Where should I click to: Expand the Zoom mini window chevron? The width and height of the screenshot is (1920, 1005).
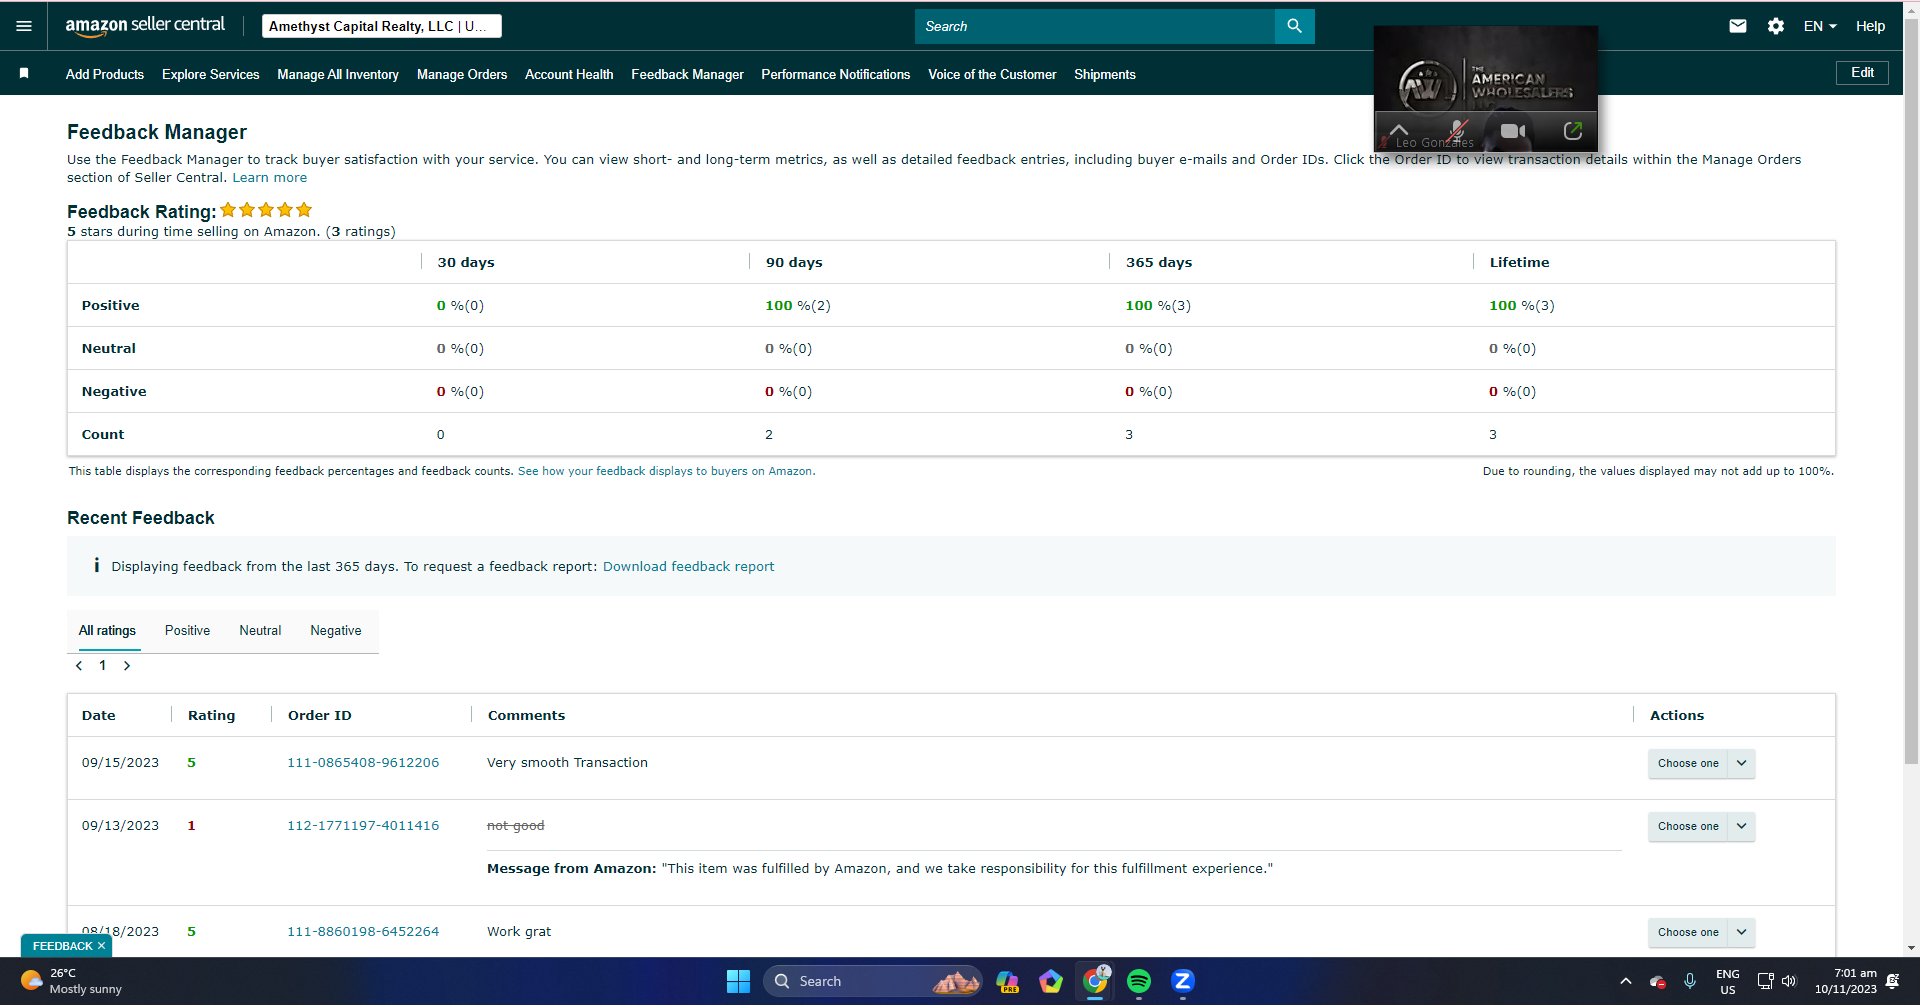pos(1399,130)
